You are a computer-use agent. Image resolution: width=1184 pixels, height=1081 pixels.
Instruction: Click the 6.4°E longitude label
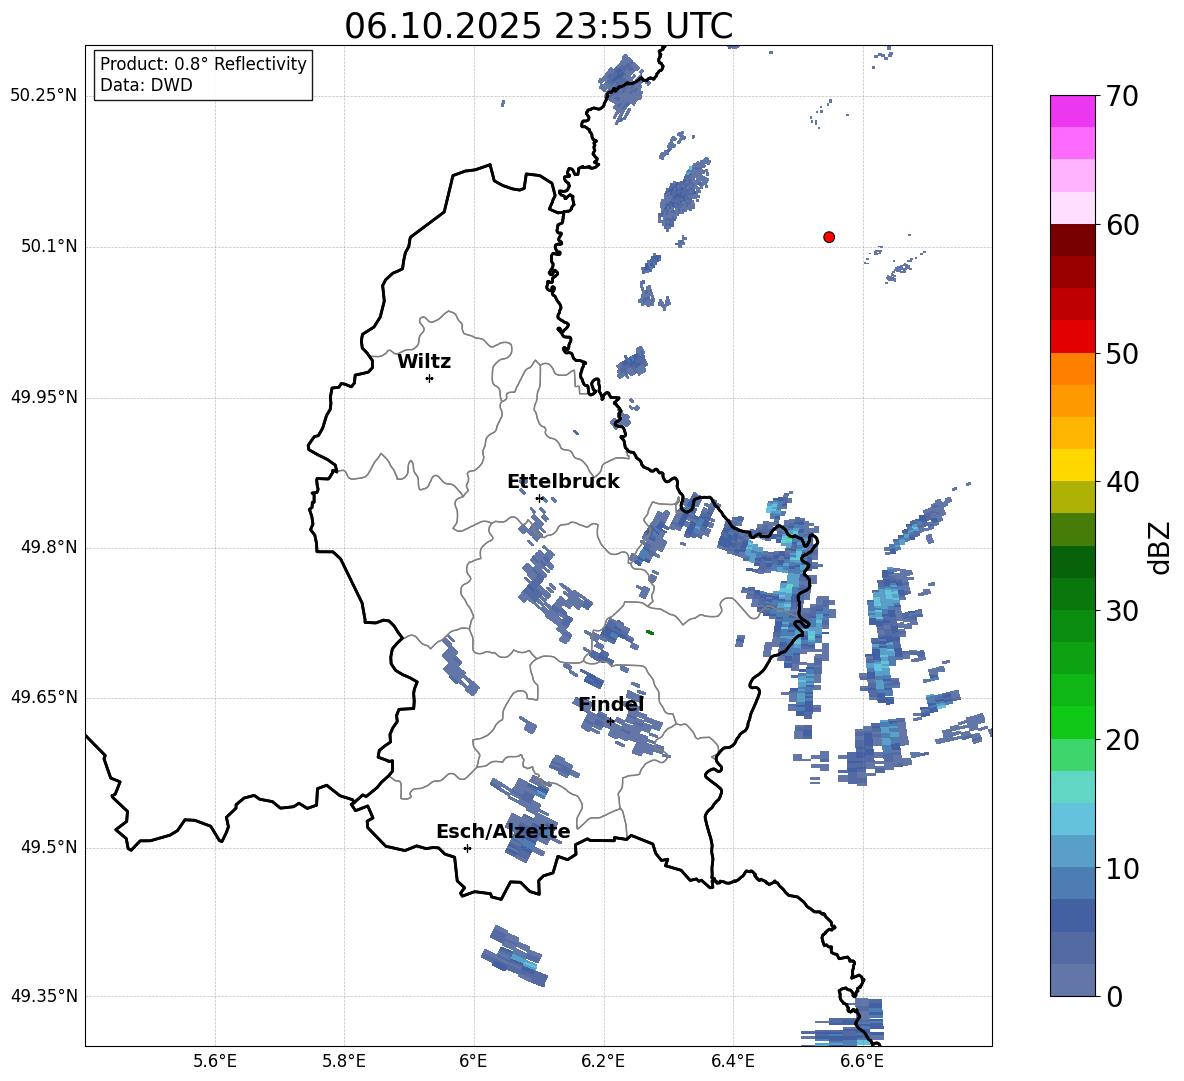(732, 1061)
